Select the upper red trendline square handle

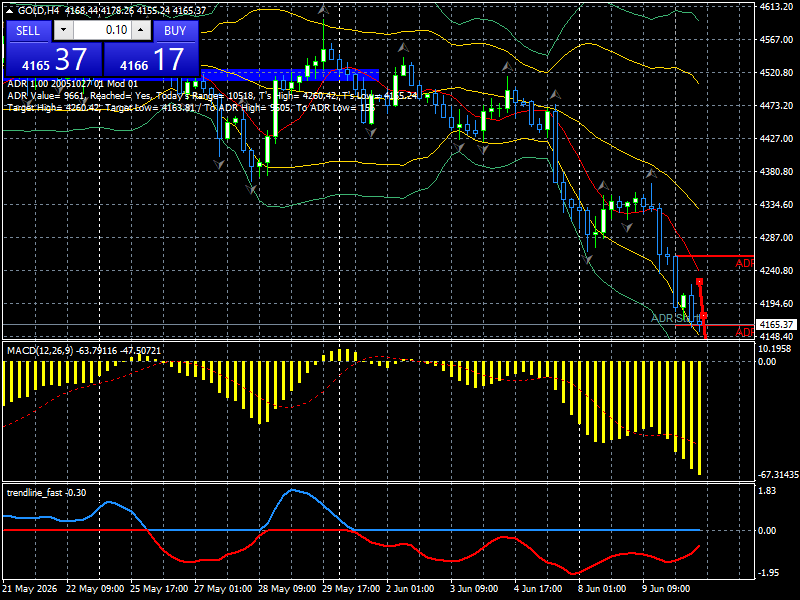(x=699, y=282)
